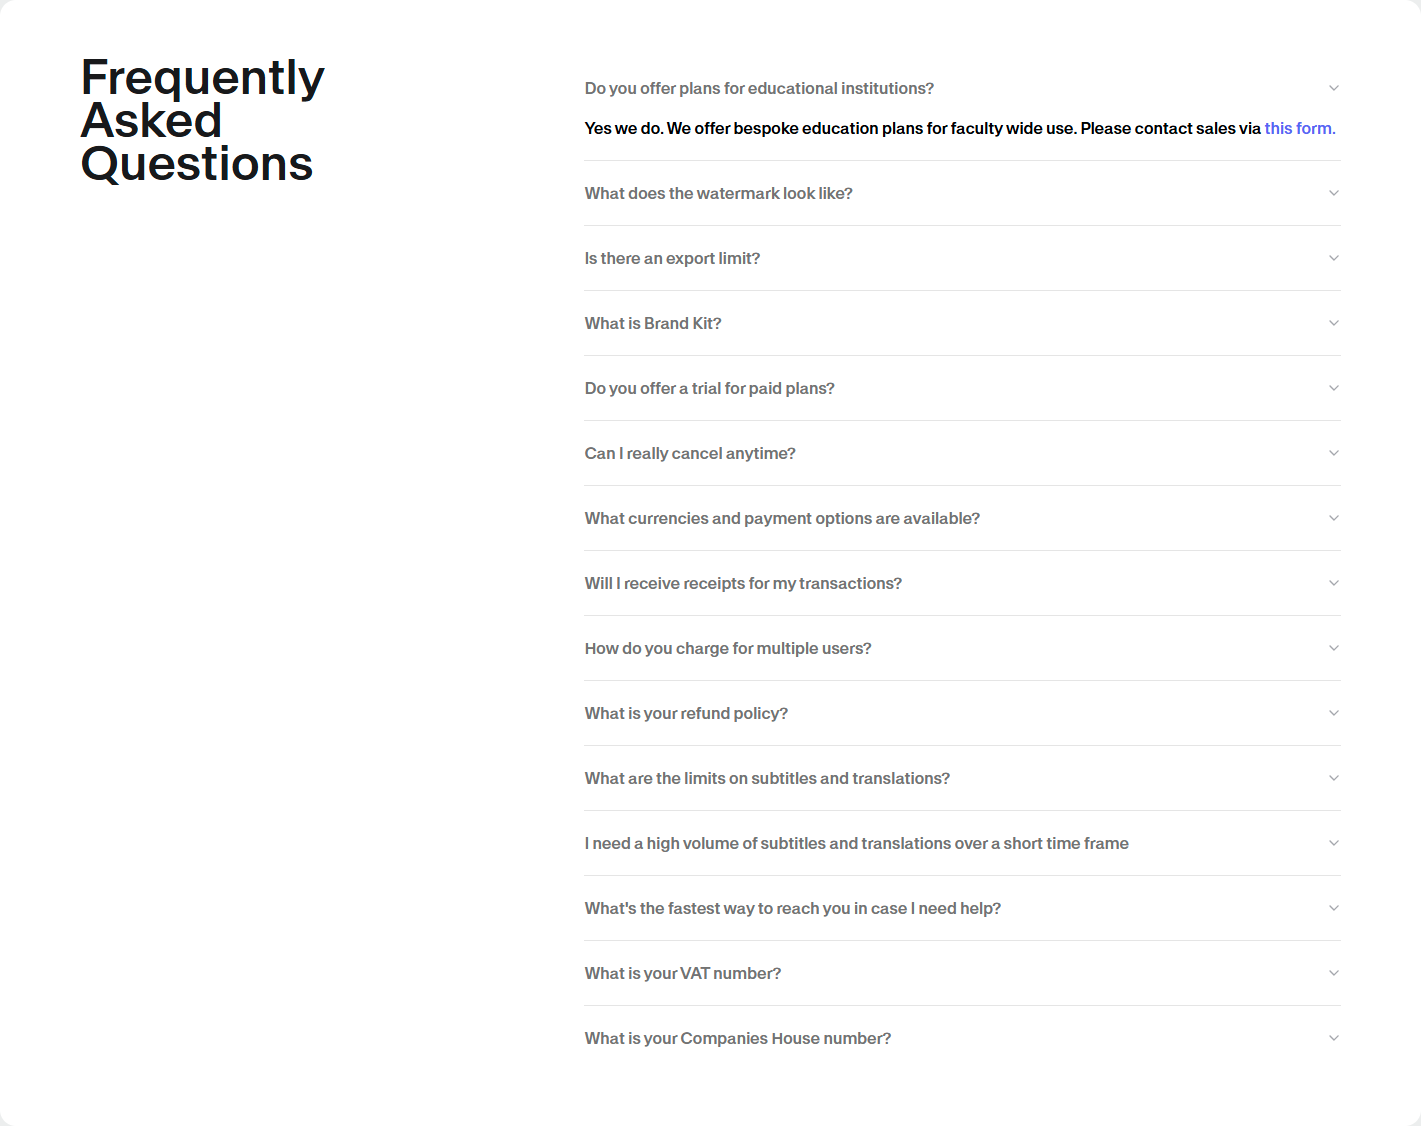Collapse the educational institutions question
1421x1126 pixels.
click(759, 88)
